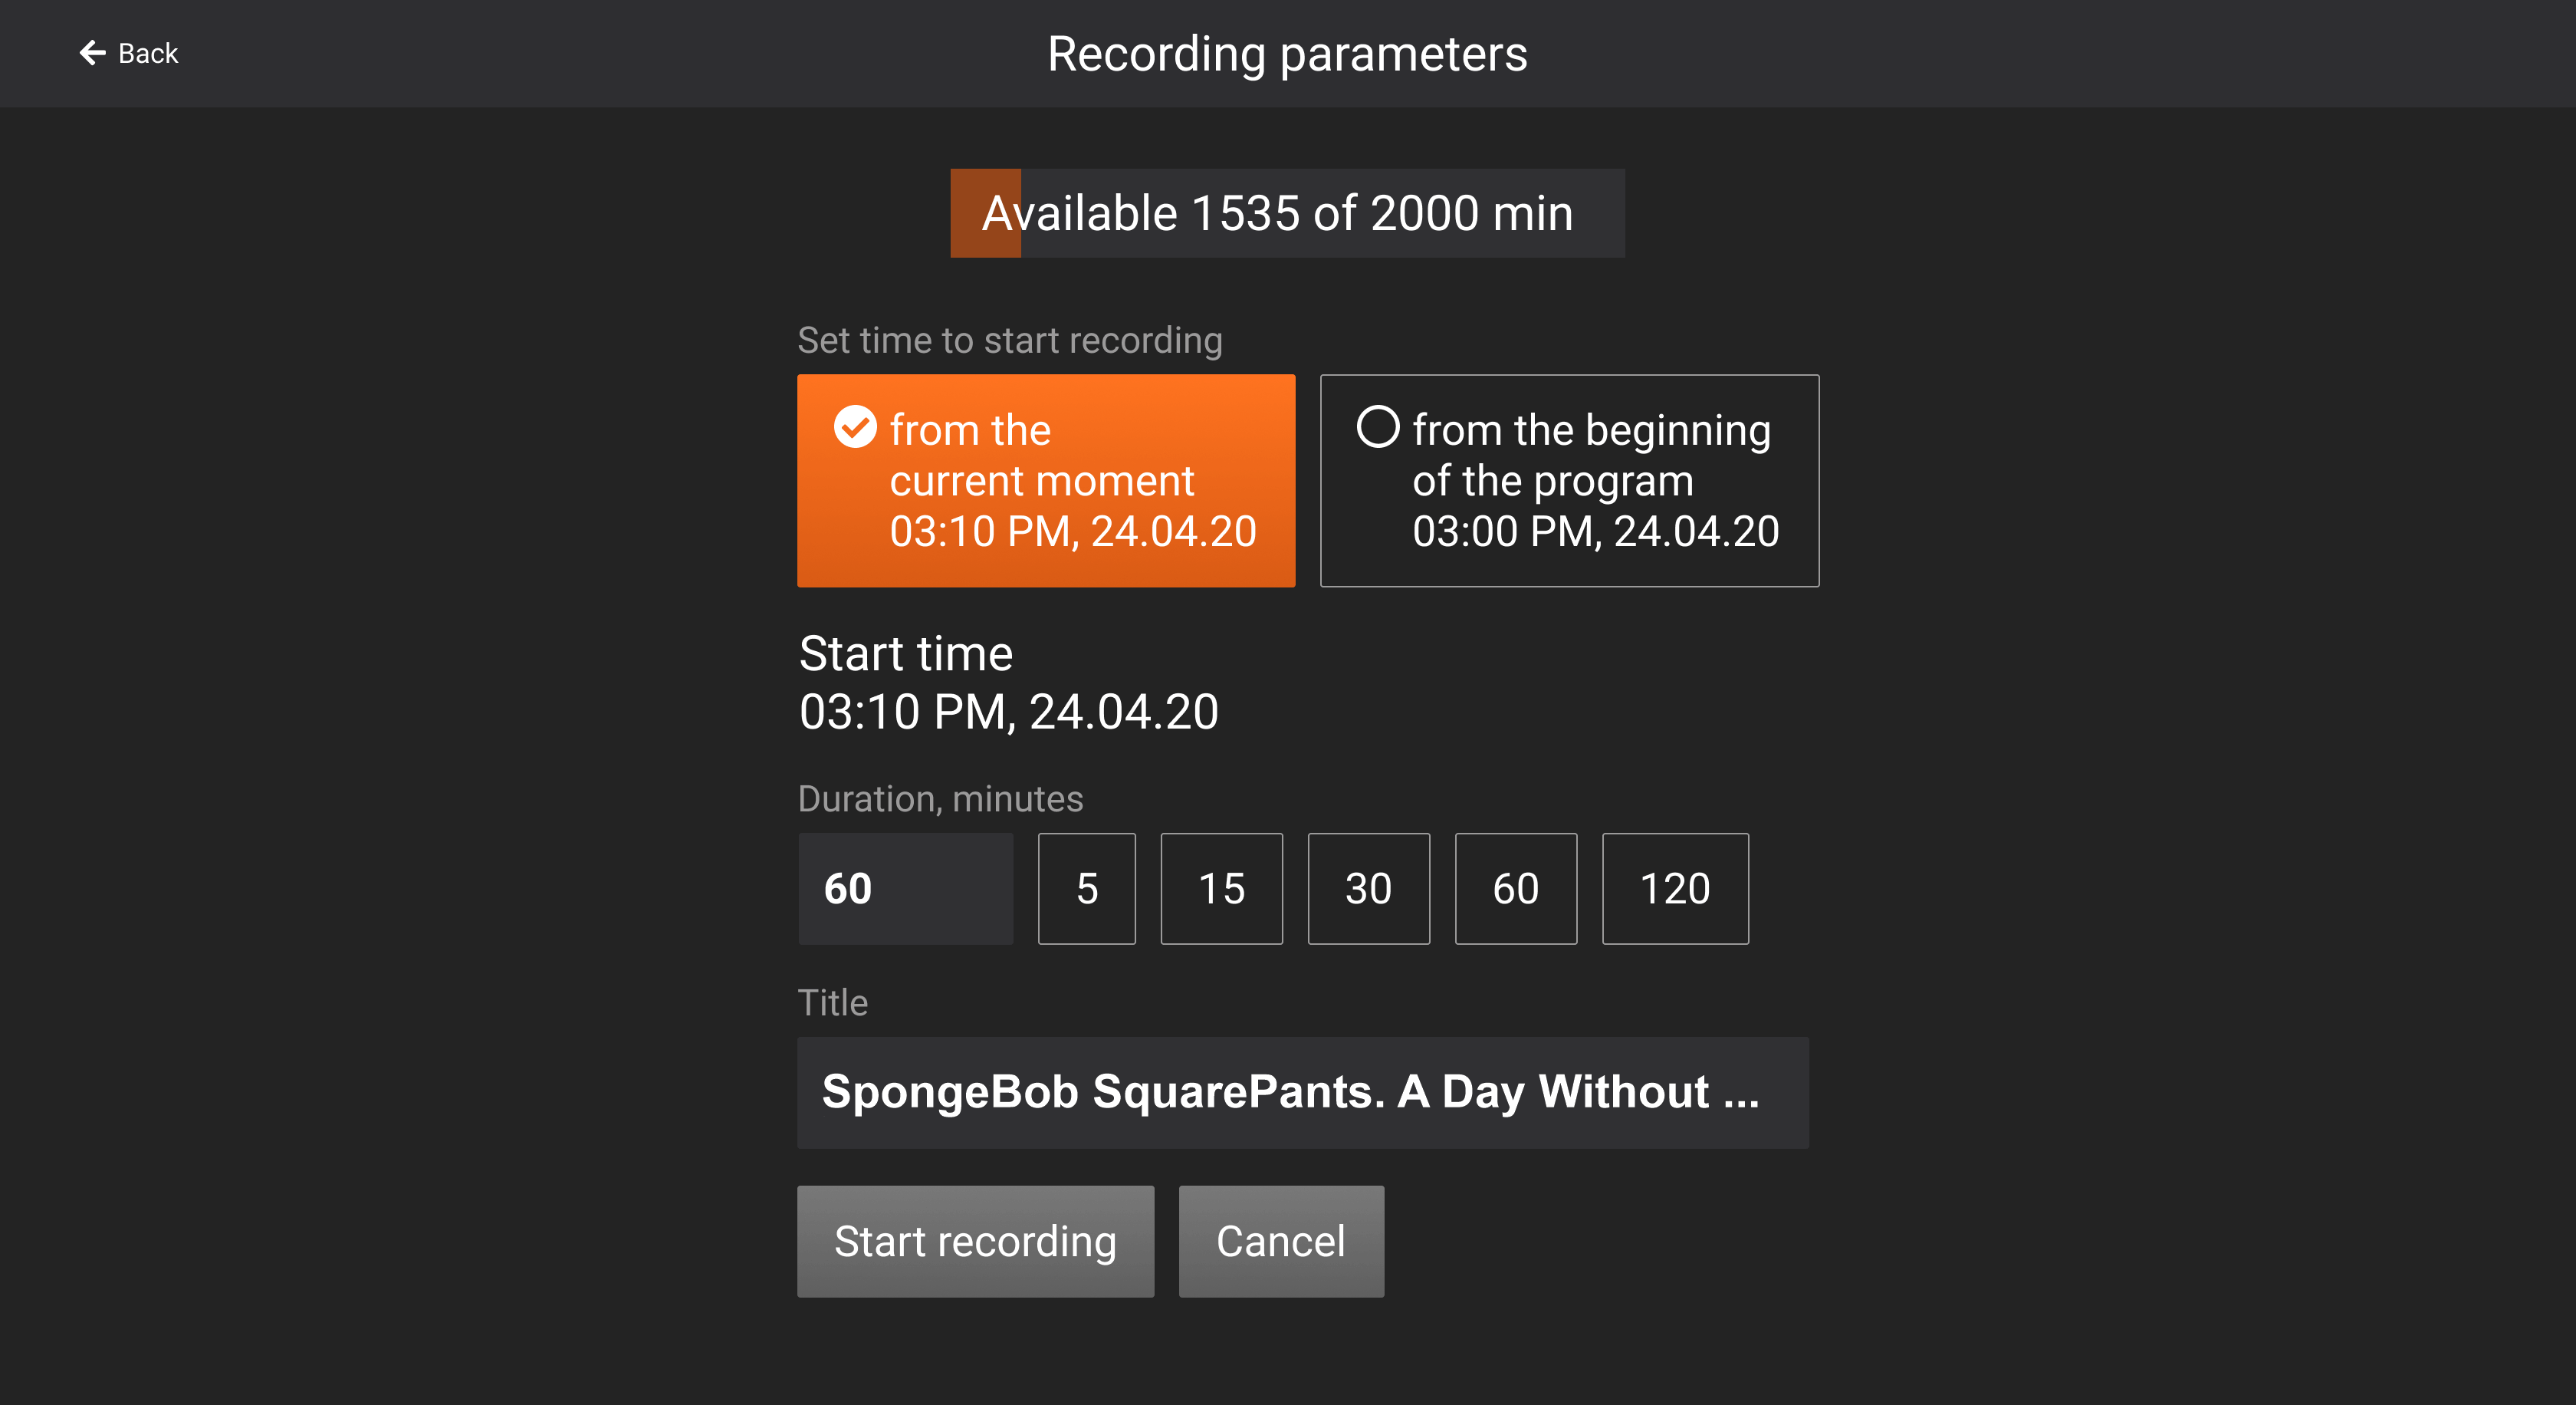Screen dimensions: 2576x1405
Task: Choose the 15 minutes duration preset
Action: click(1221, 888)
